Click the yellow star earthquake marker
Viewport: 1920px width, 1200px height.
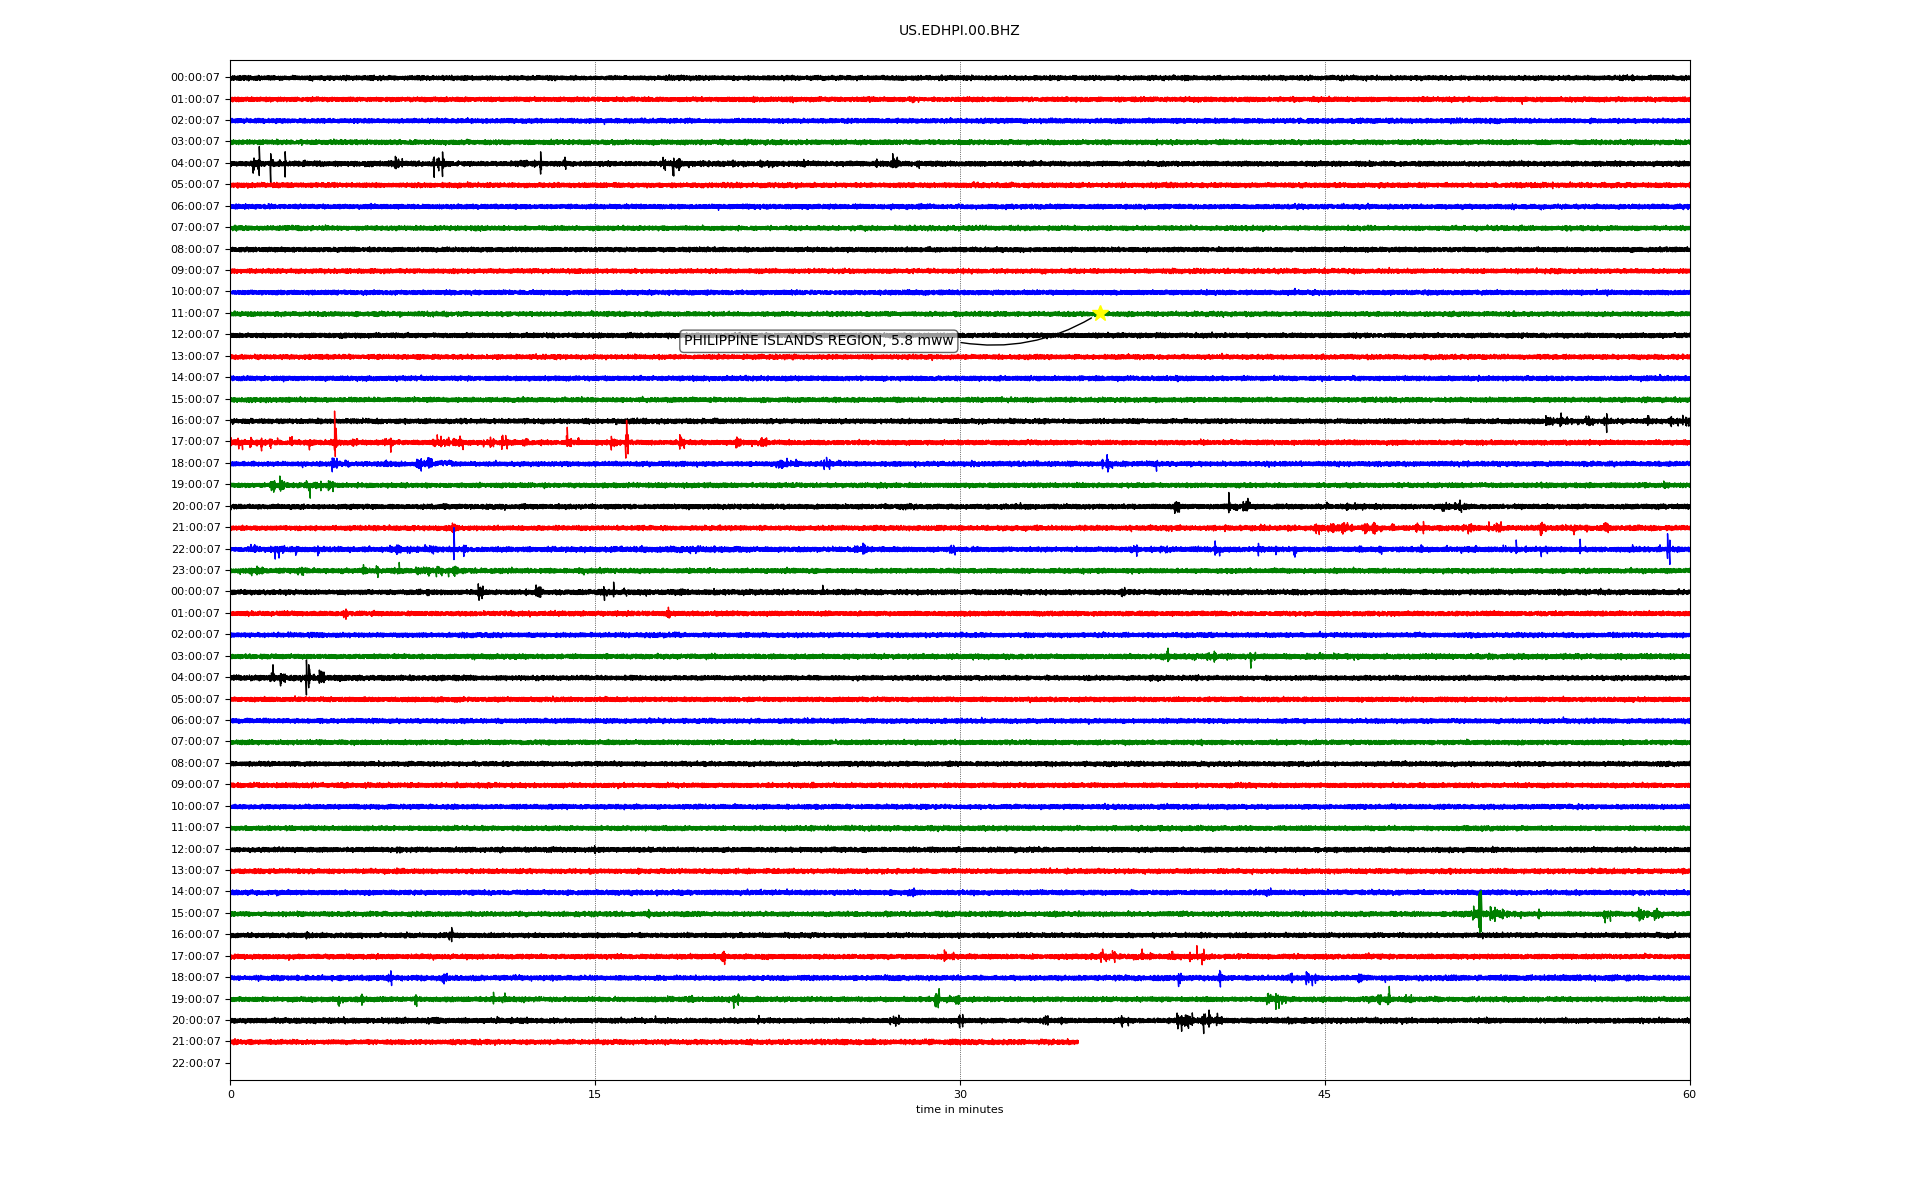1100,313
